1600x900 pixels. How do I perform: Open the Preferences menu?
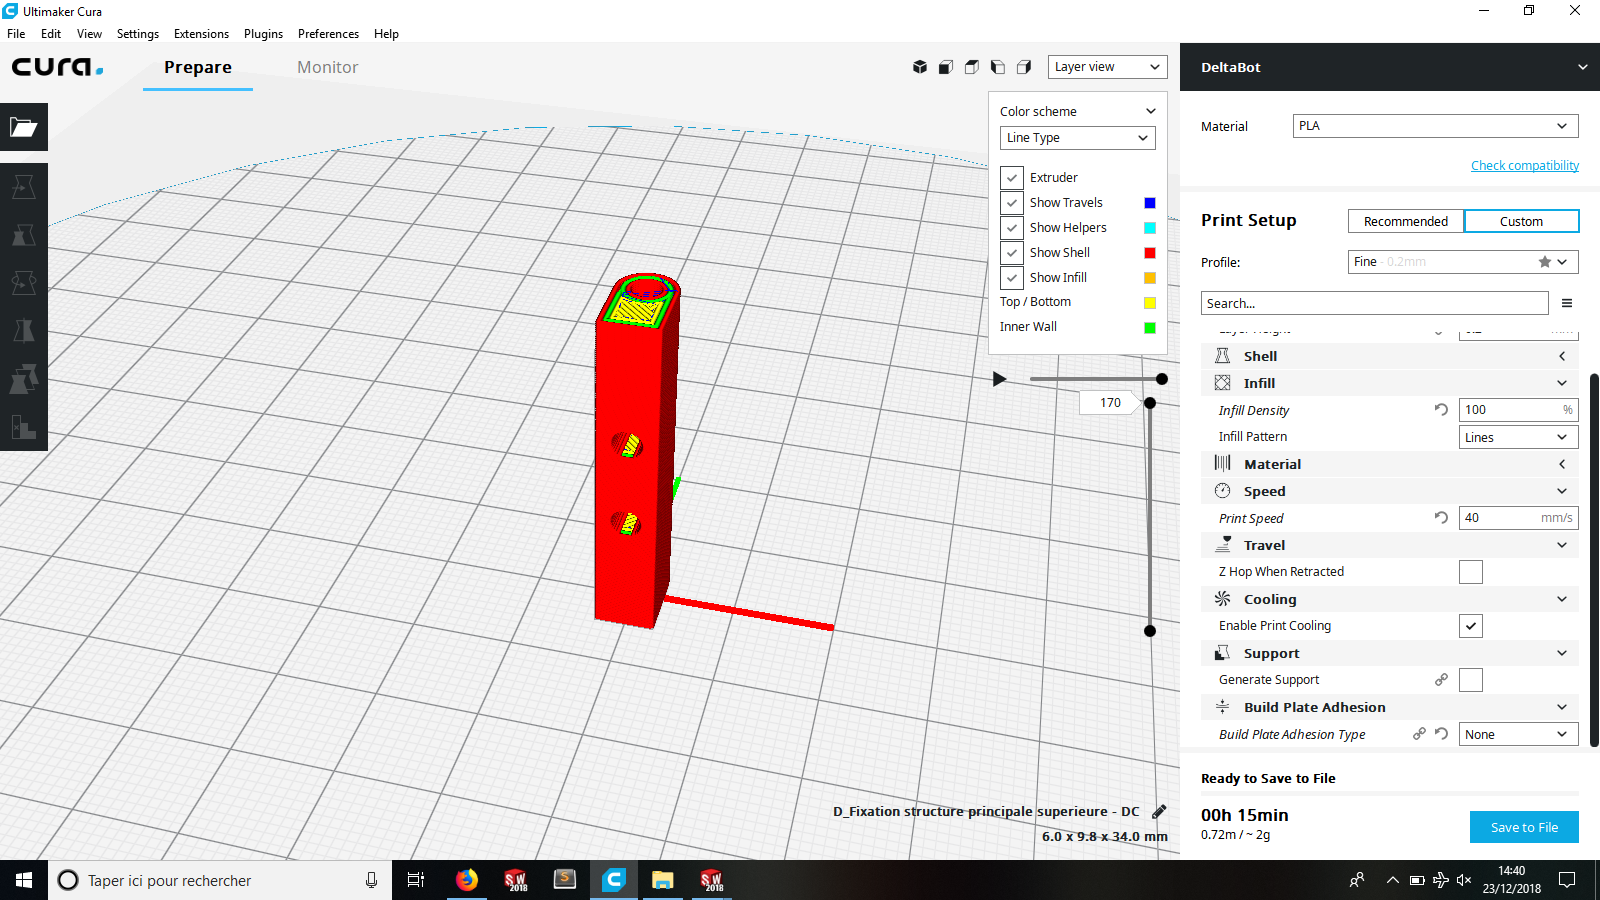328,34
